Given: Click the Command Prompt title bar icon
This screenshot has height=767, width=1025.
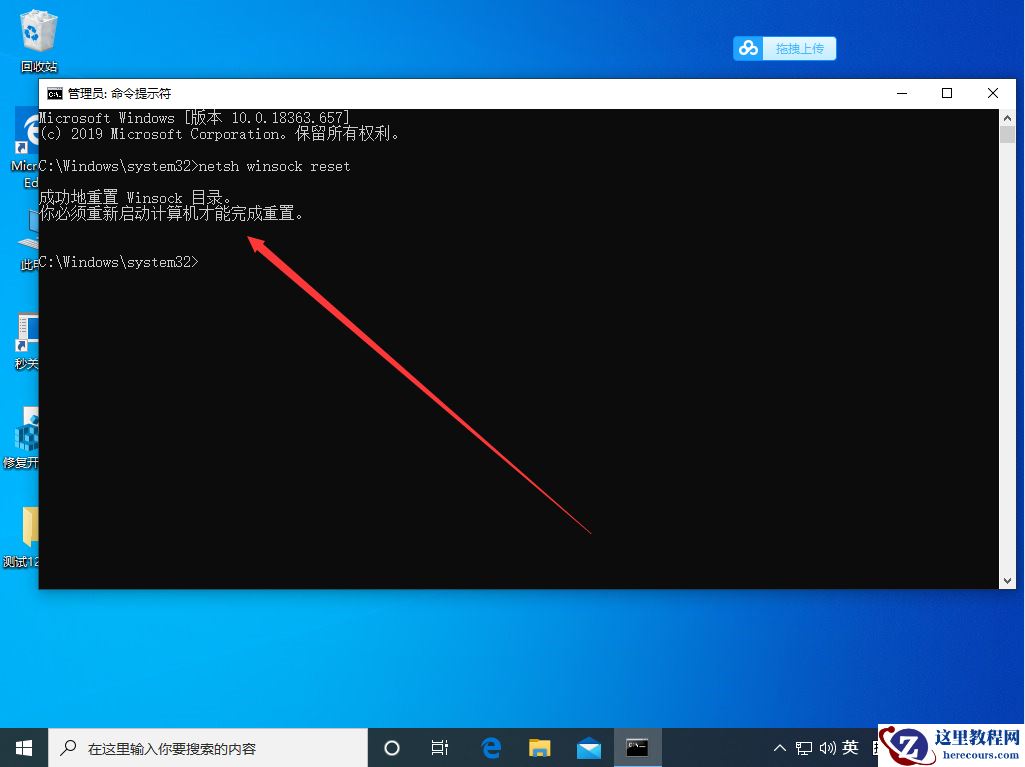Looking at the screenshot, I should tap(53, 93).
